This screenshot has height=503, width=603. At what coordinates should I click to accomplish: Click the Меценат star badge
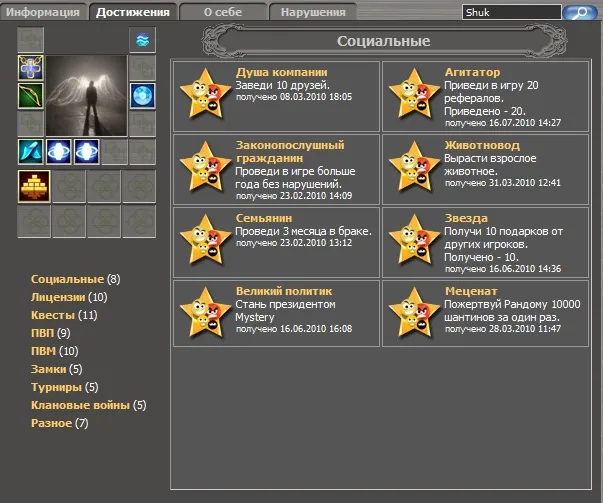(x=414, y=313)
